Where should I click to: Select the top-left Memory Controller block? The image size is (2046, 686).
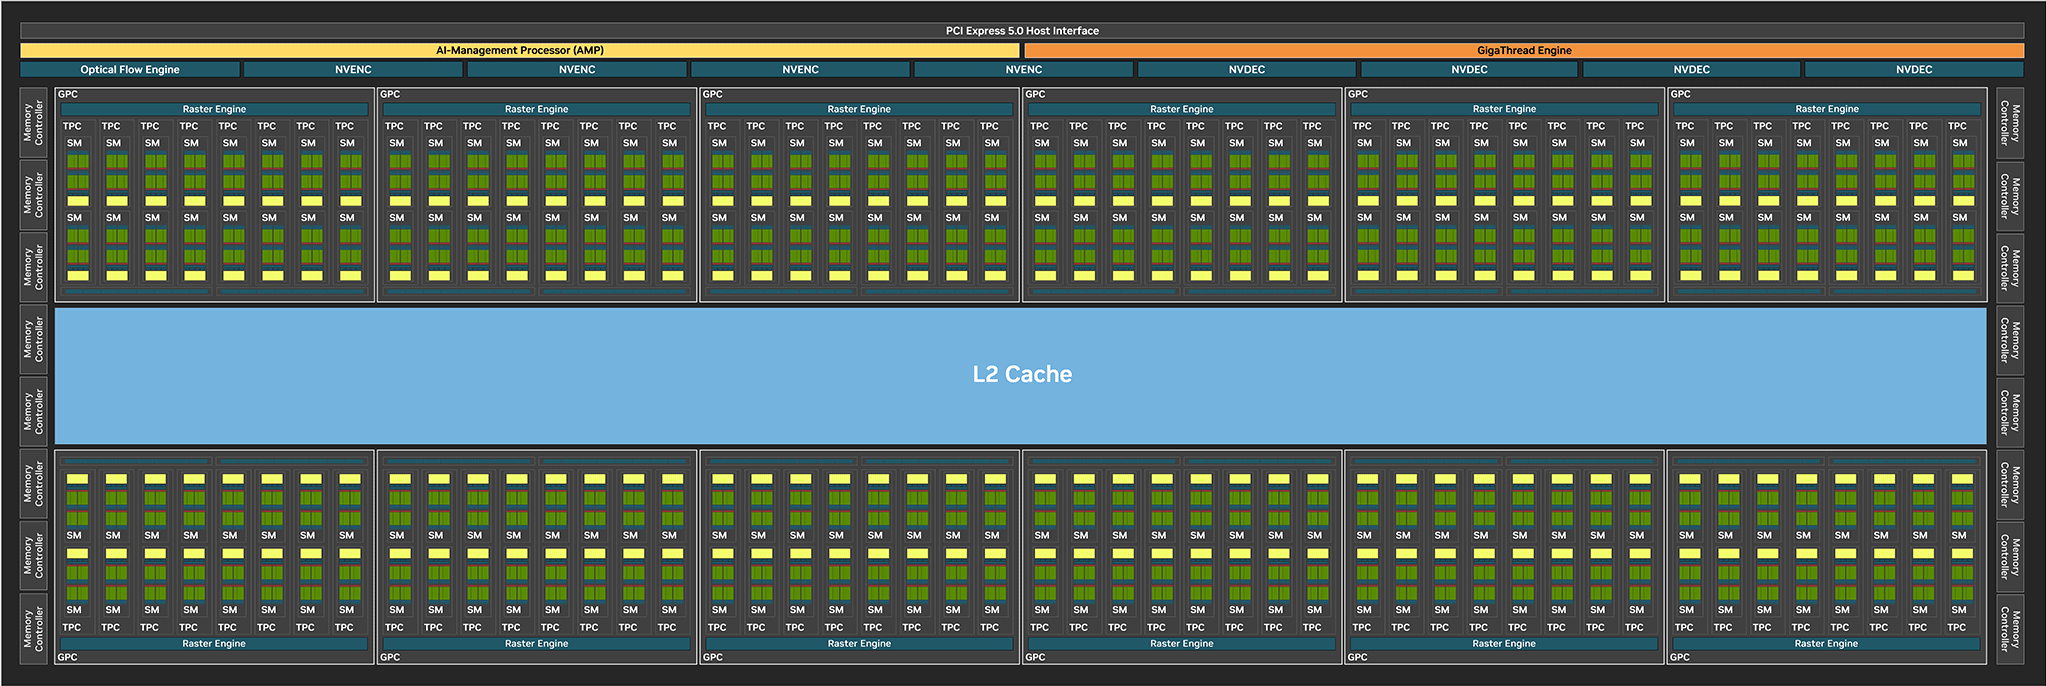[34, 123]
